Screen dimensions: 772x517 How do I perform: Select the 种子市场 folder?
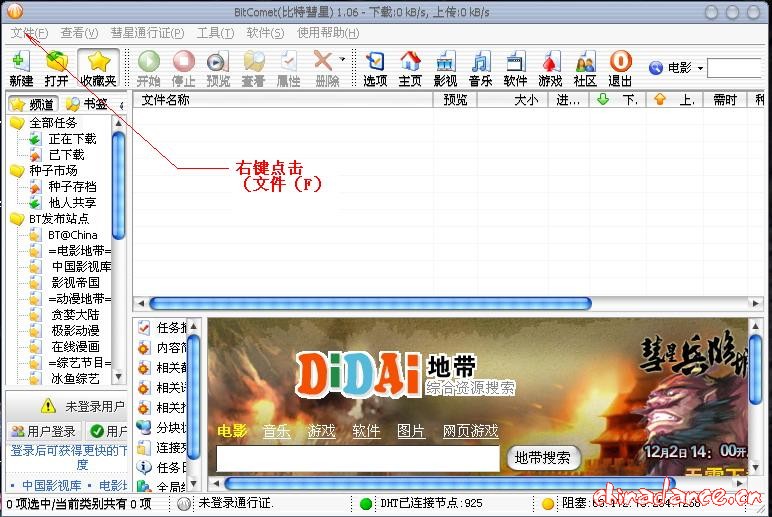point(53,170)
